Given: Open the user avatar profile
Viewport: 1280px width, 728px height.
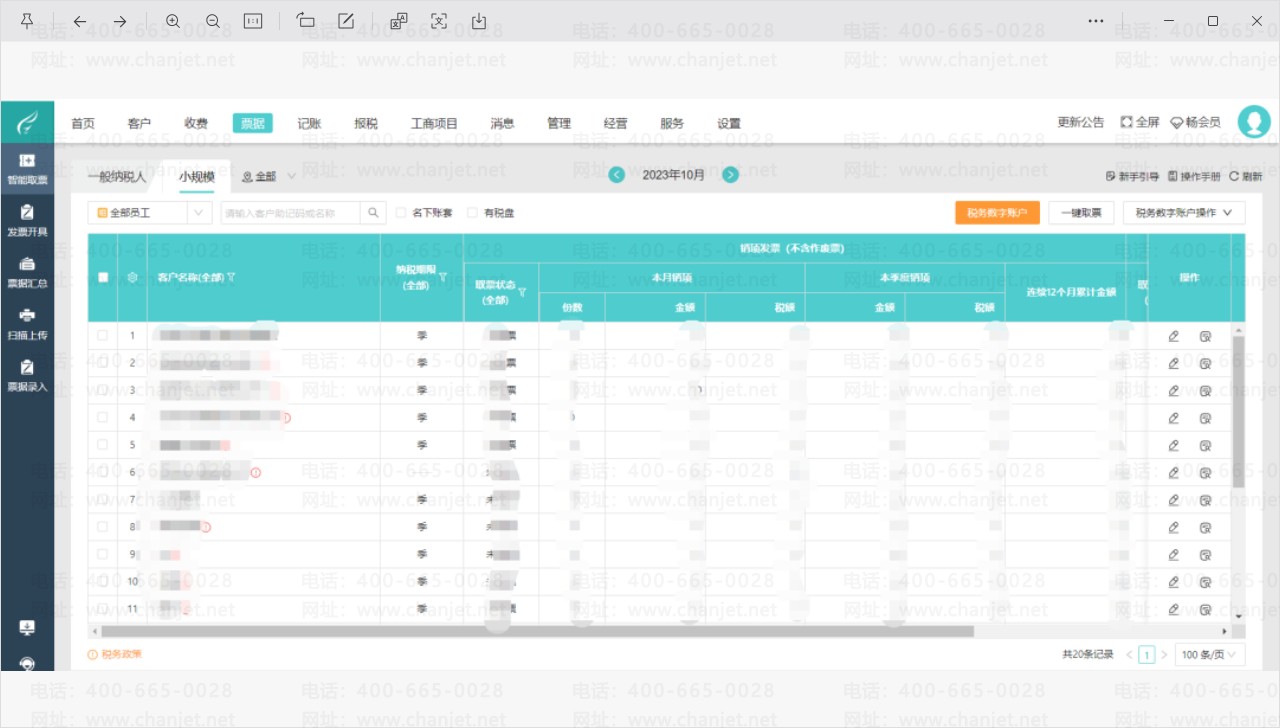Looking at the screenshot, I should 1254,122.
